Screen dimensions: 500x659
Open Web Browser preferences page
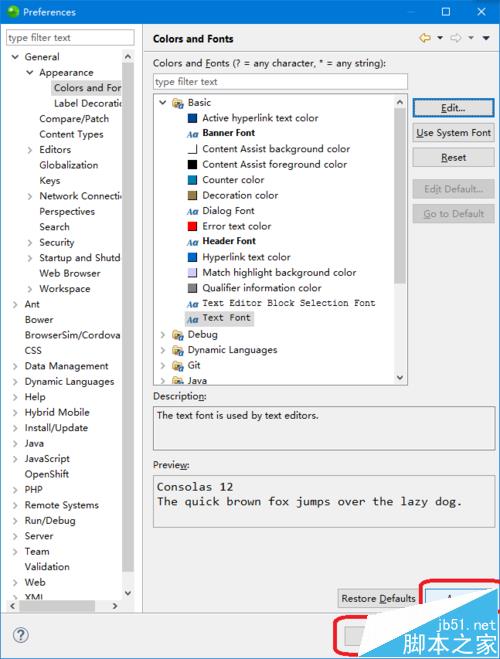[x=70, y=273]
